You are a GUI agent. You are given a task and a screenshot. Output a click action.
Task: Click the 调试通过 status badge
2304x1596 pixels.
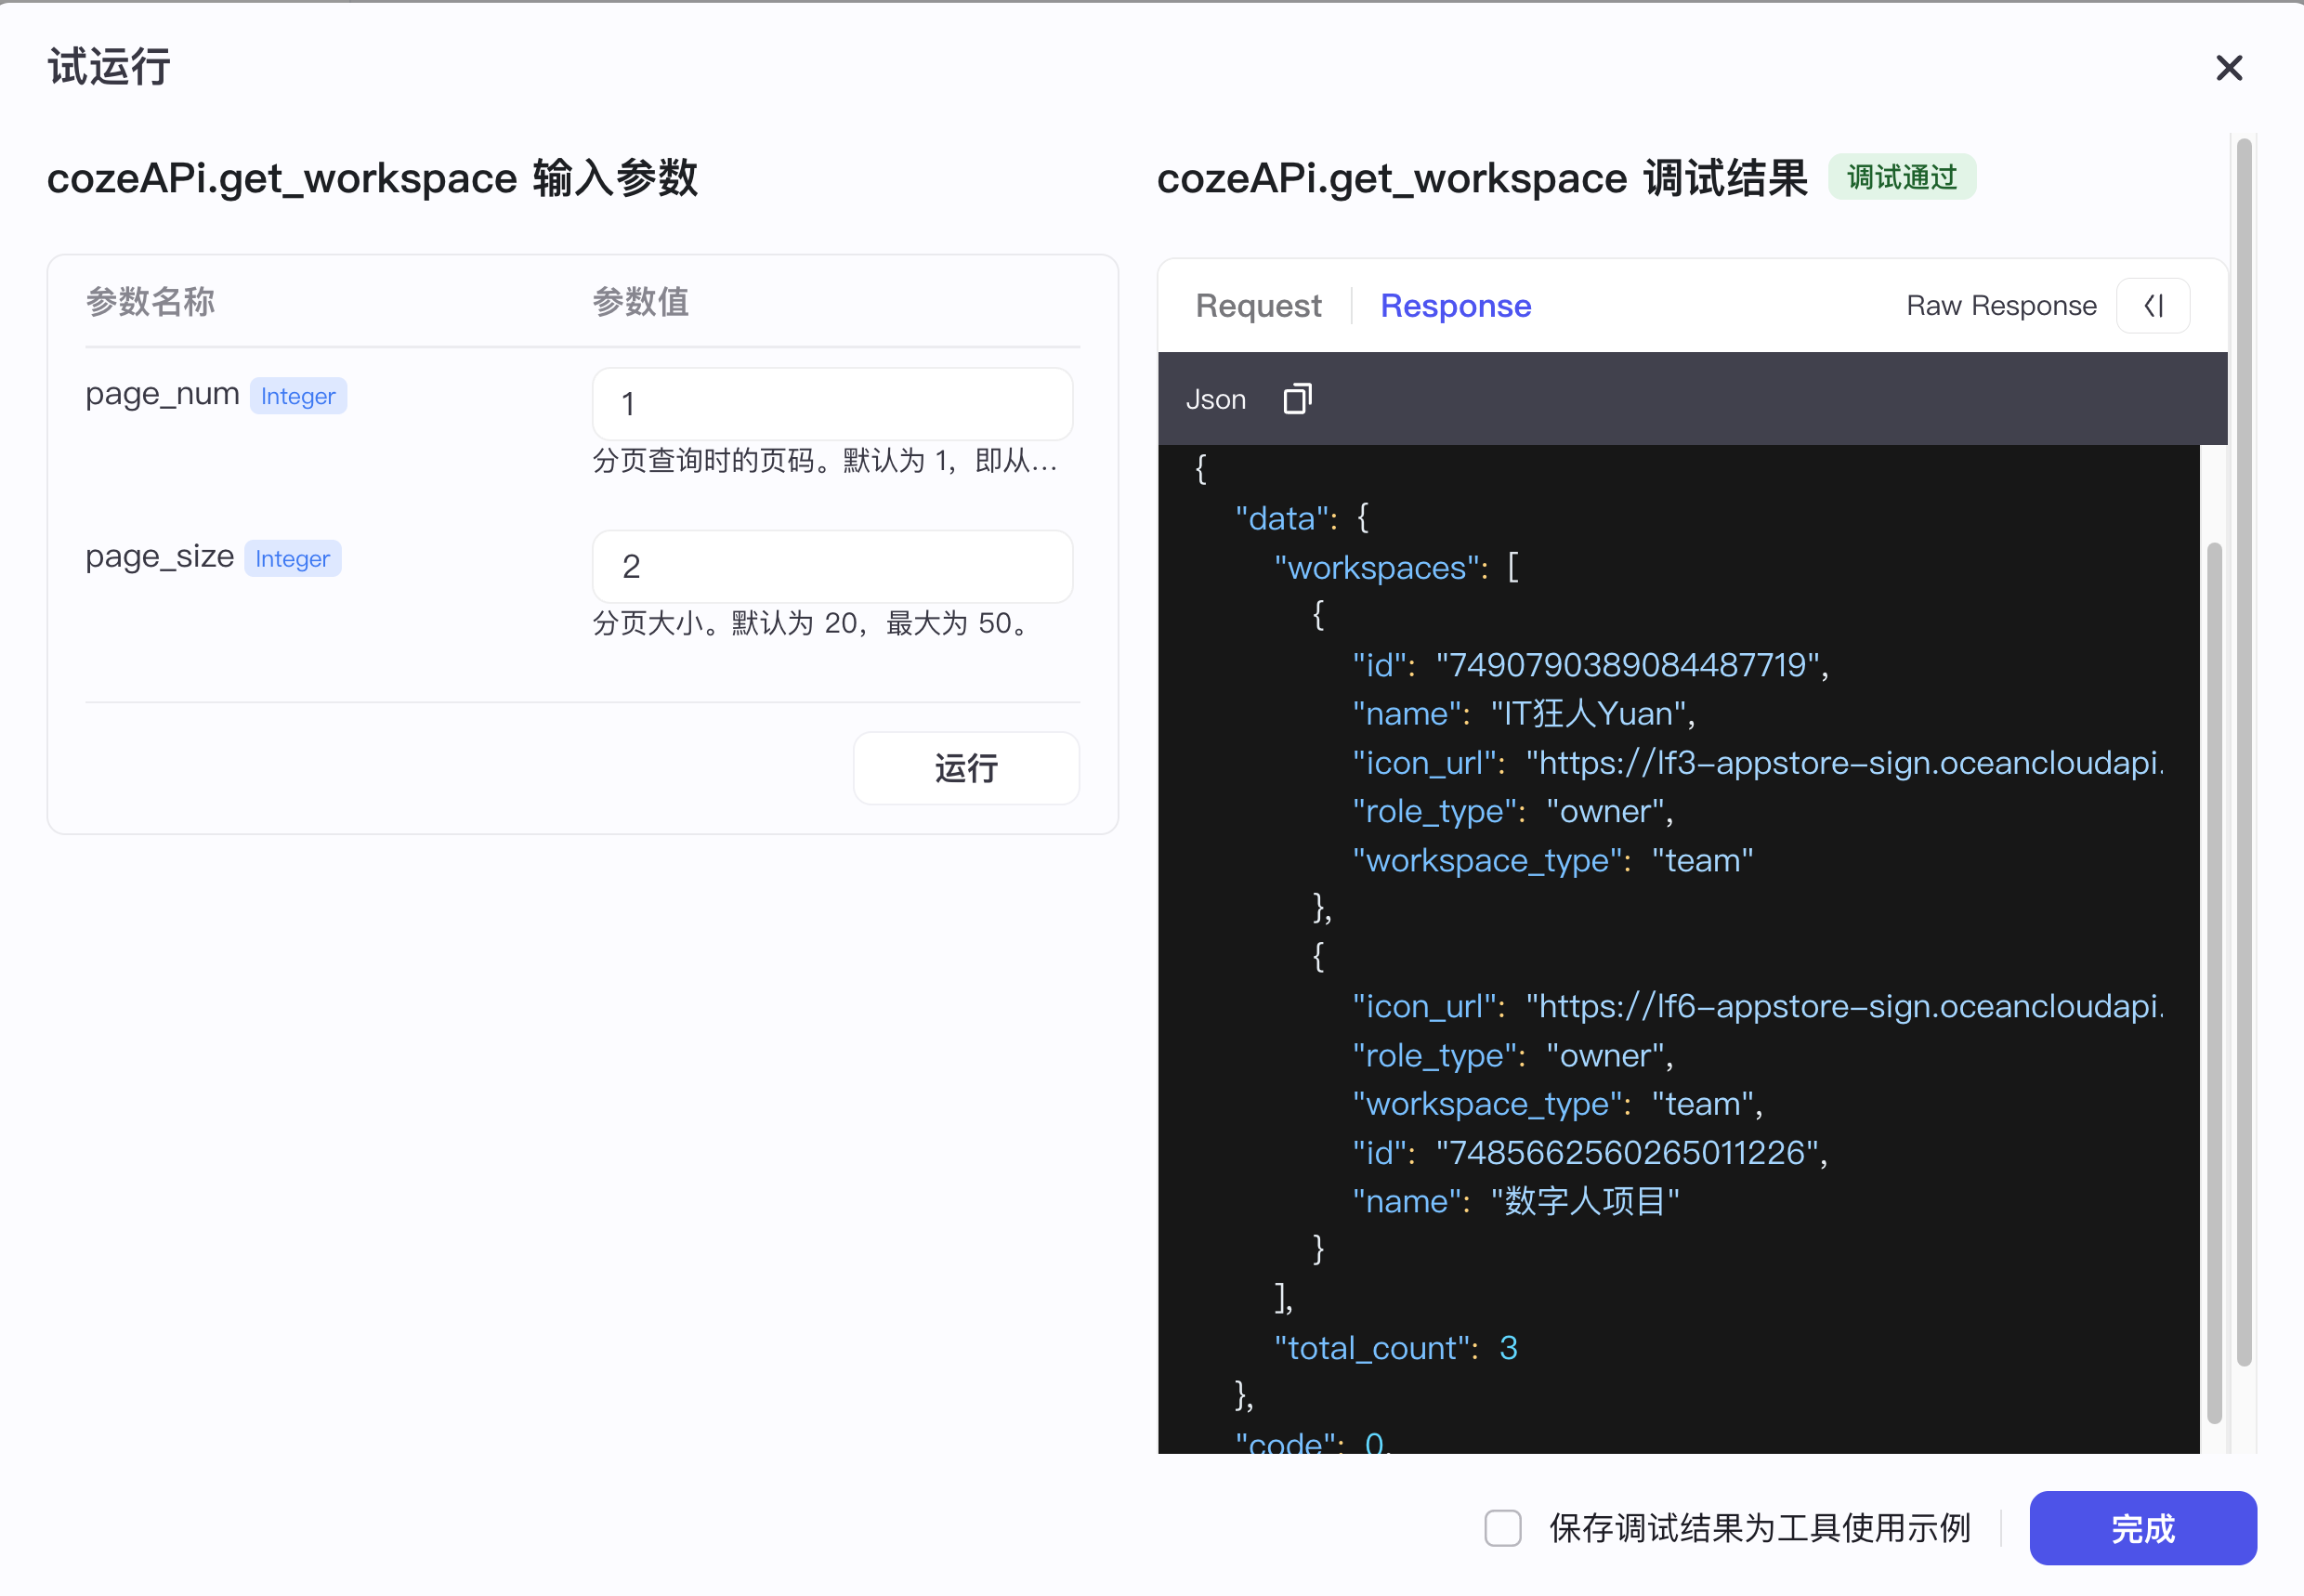[x=1901, y=176]
